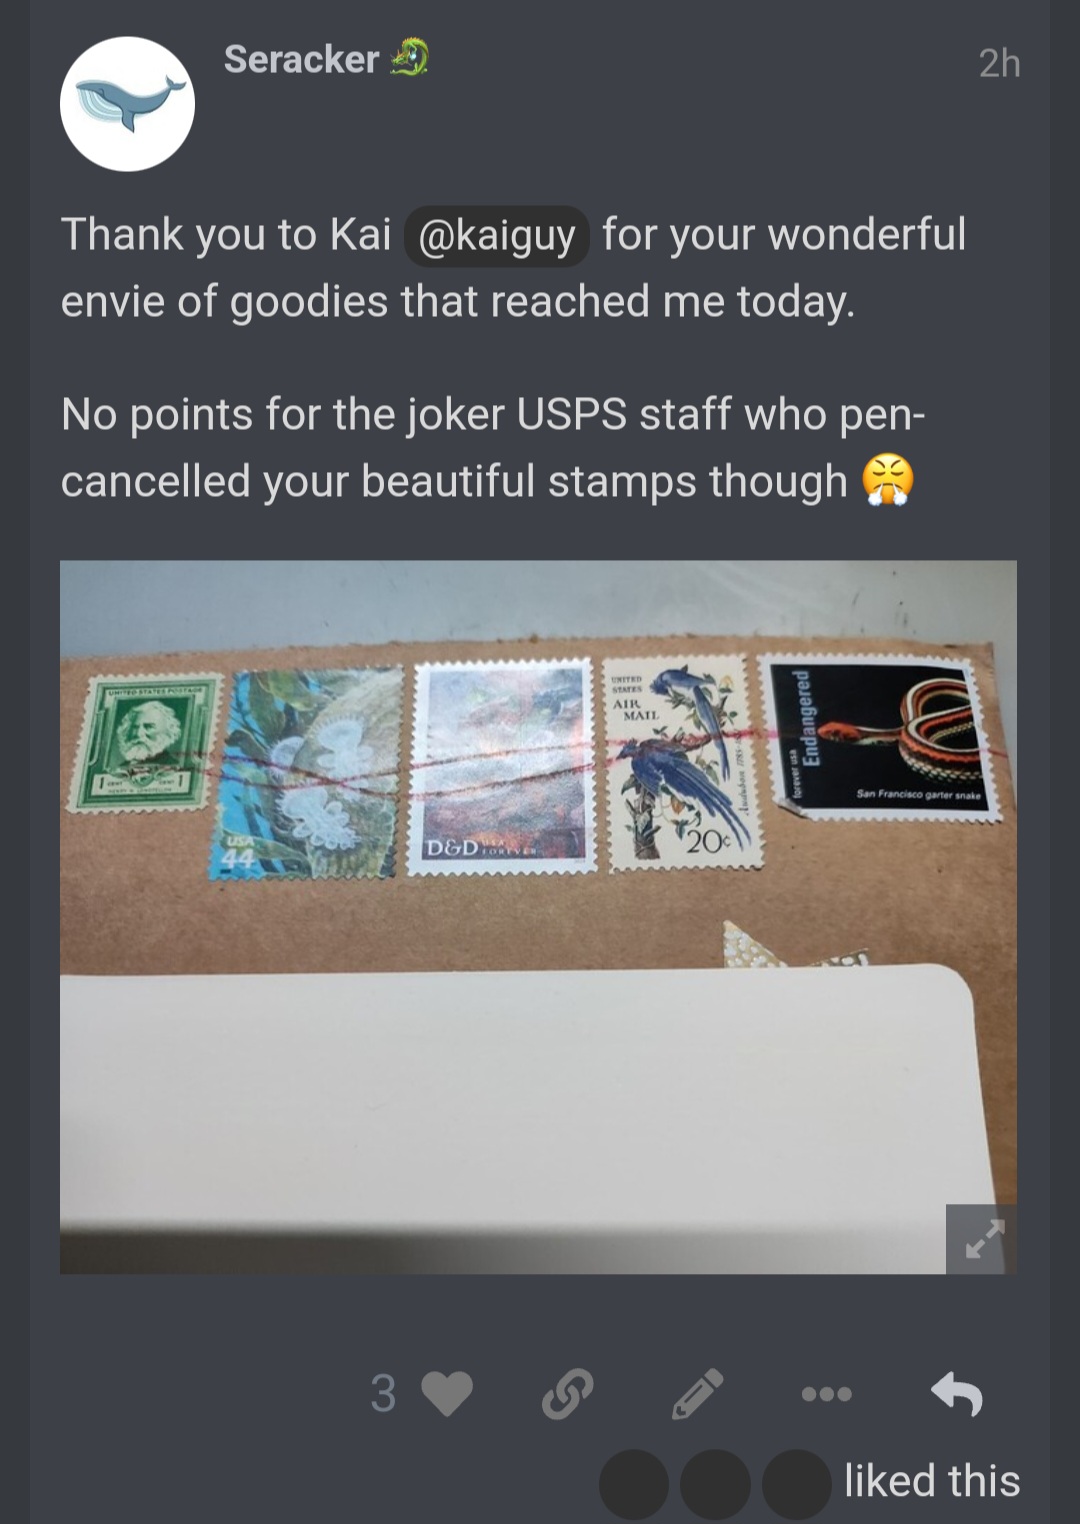Reply to the post with the arrow icon
Viewport: 1080px width, 1524px height.
point(957,1393)
